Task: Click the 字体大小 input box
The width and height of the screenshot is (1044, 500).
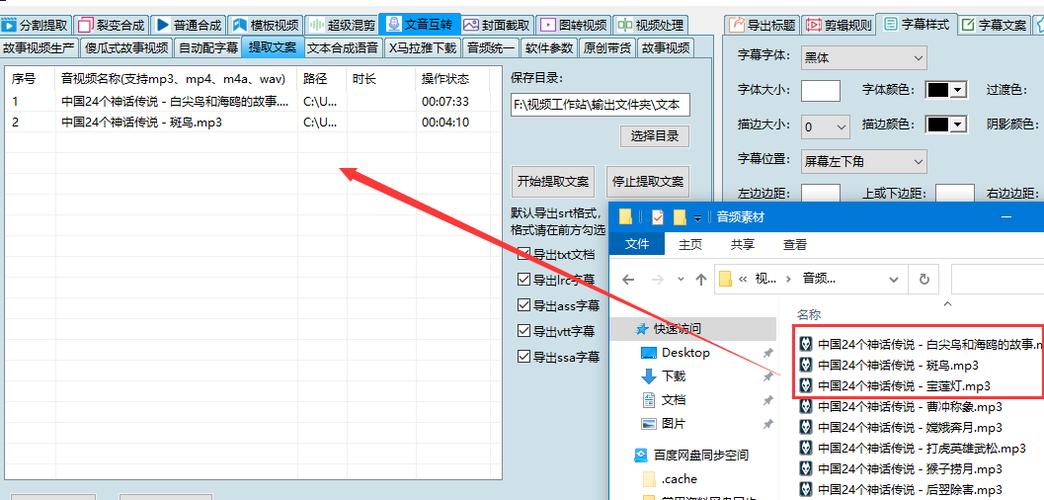Action: click(x=820, y=91)
